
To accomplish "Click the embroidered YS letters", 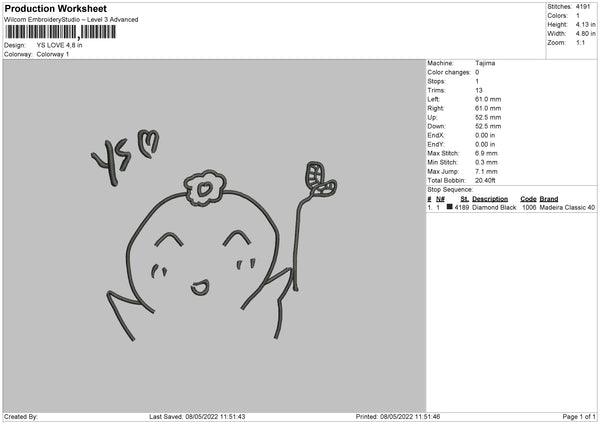I will click(x=110, y=161).
